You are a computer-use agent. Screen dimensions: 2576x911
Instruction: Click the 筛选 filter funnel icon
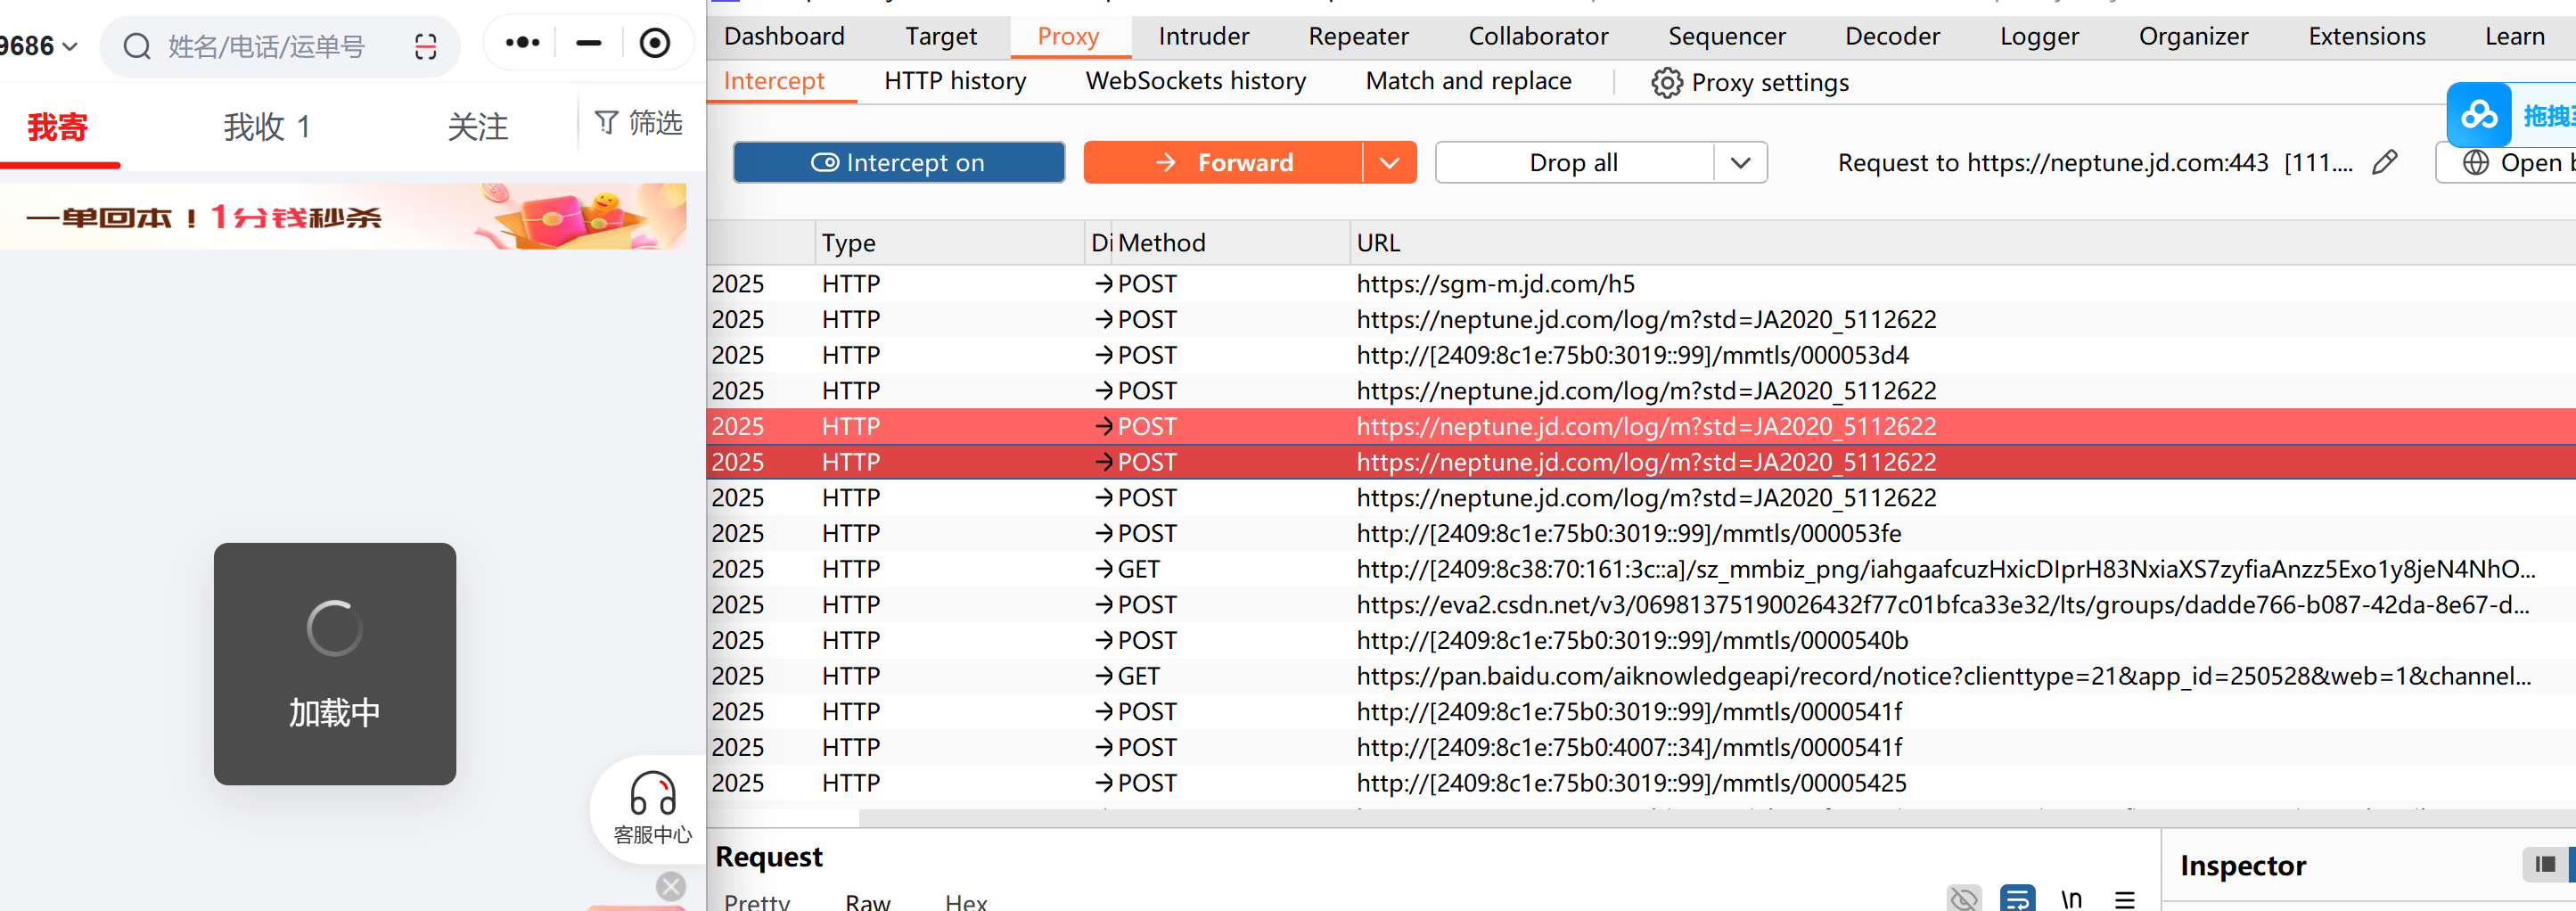click(x=606, y=122)
